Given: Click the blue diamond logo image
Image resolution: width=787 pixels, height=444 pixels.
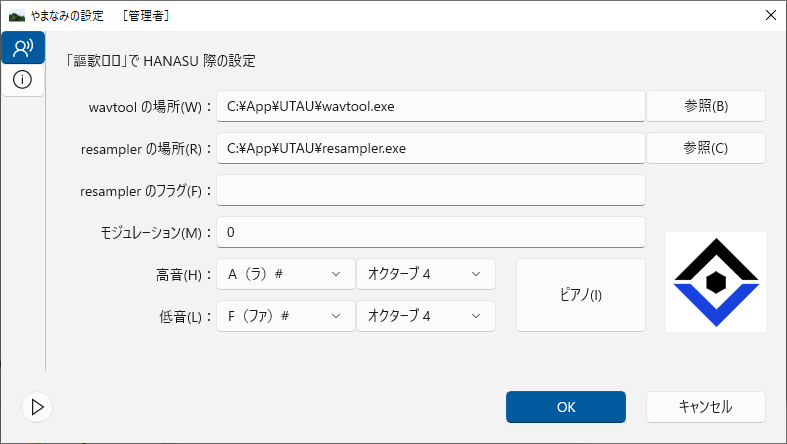Looking at the screenshot, I should point(716,282).
